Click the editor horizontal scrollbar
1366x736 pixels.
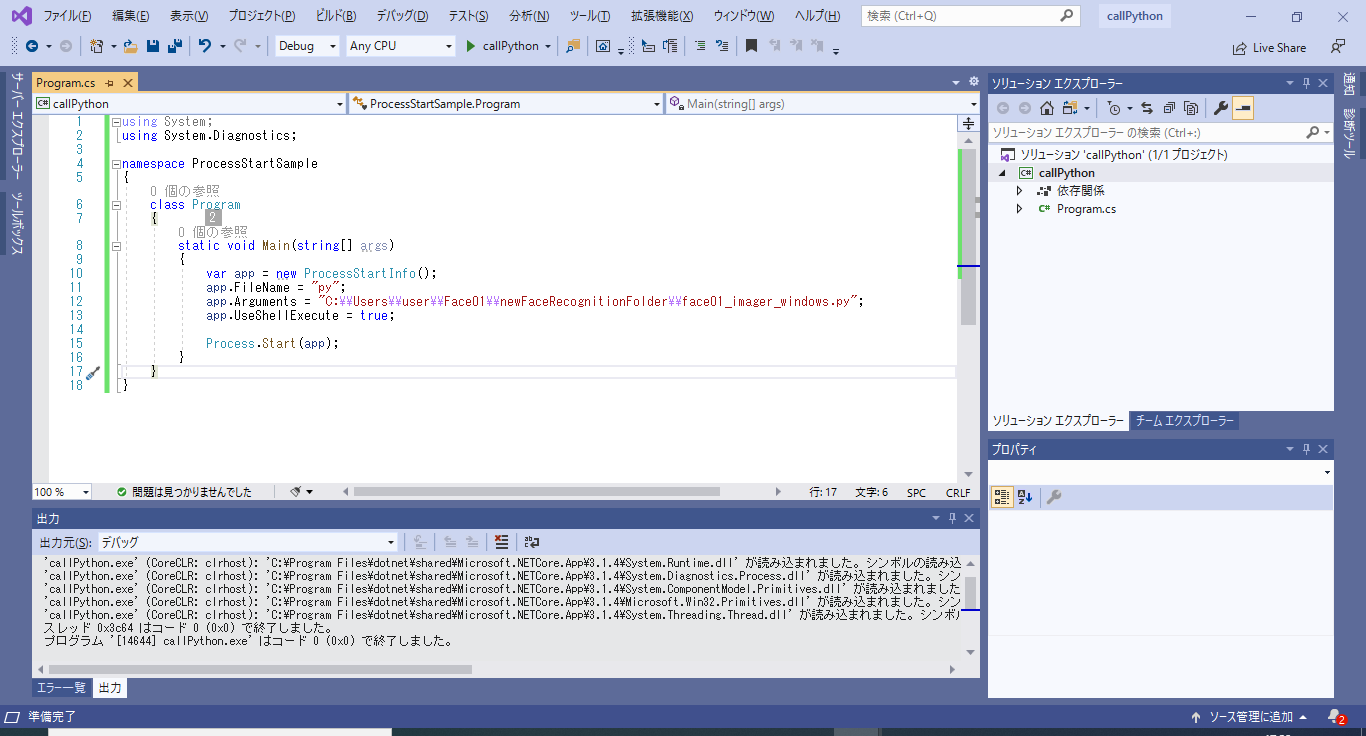tap(536, 492)
